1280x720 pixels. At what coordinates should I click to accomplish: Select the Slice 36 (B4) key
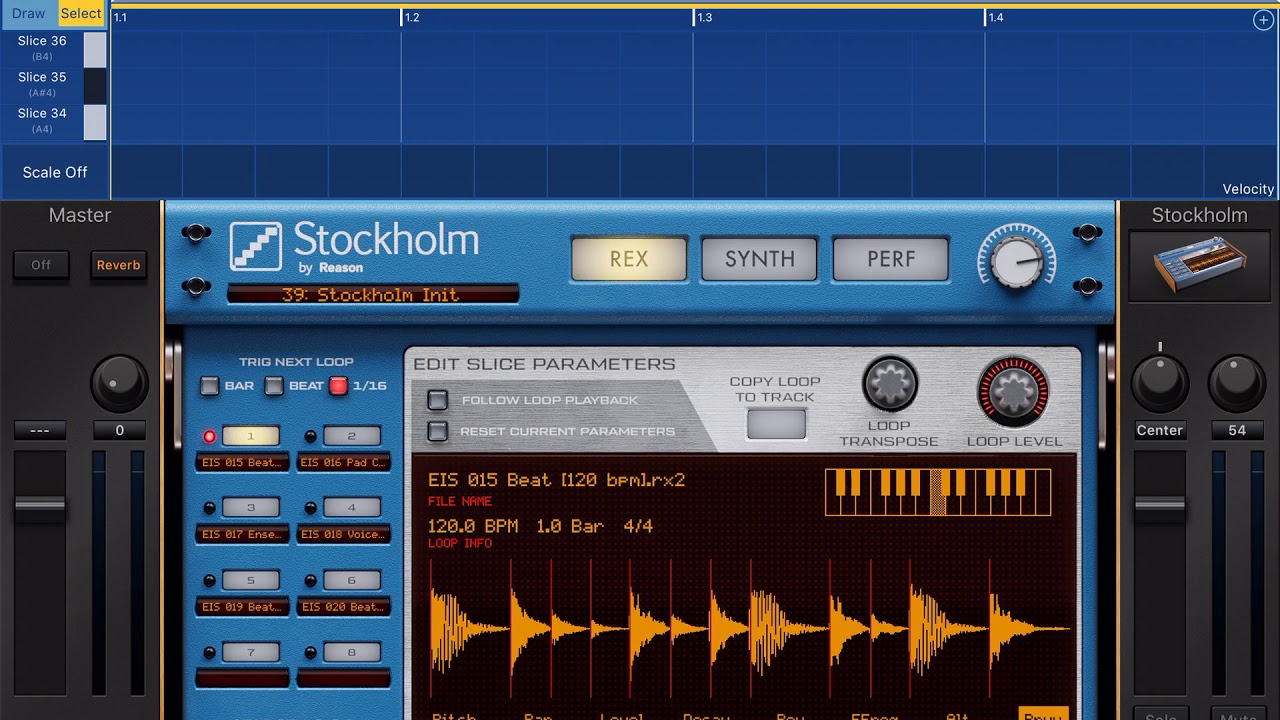click(95, 49)
